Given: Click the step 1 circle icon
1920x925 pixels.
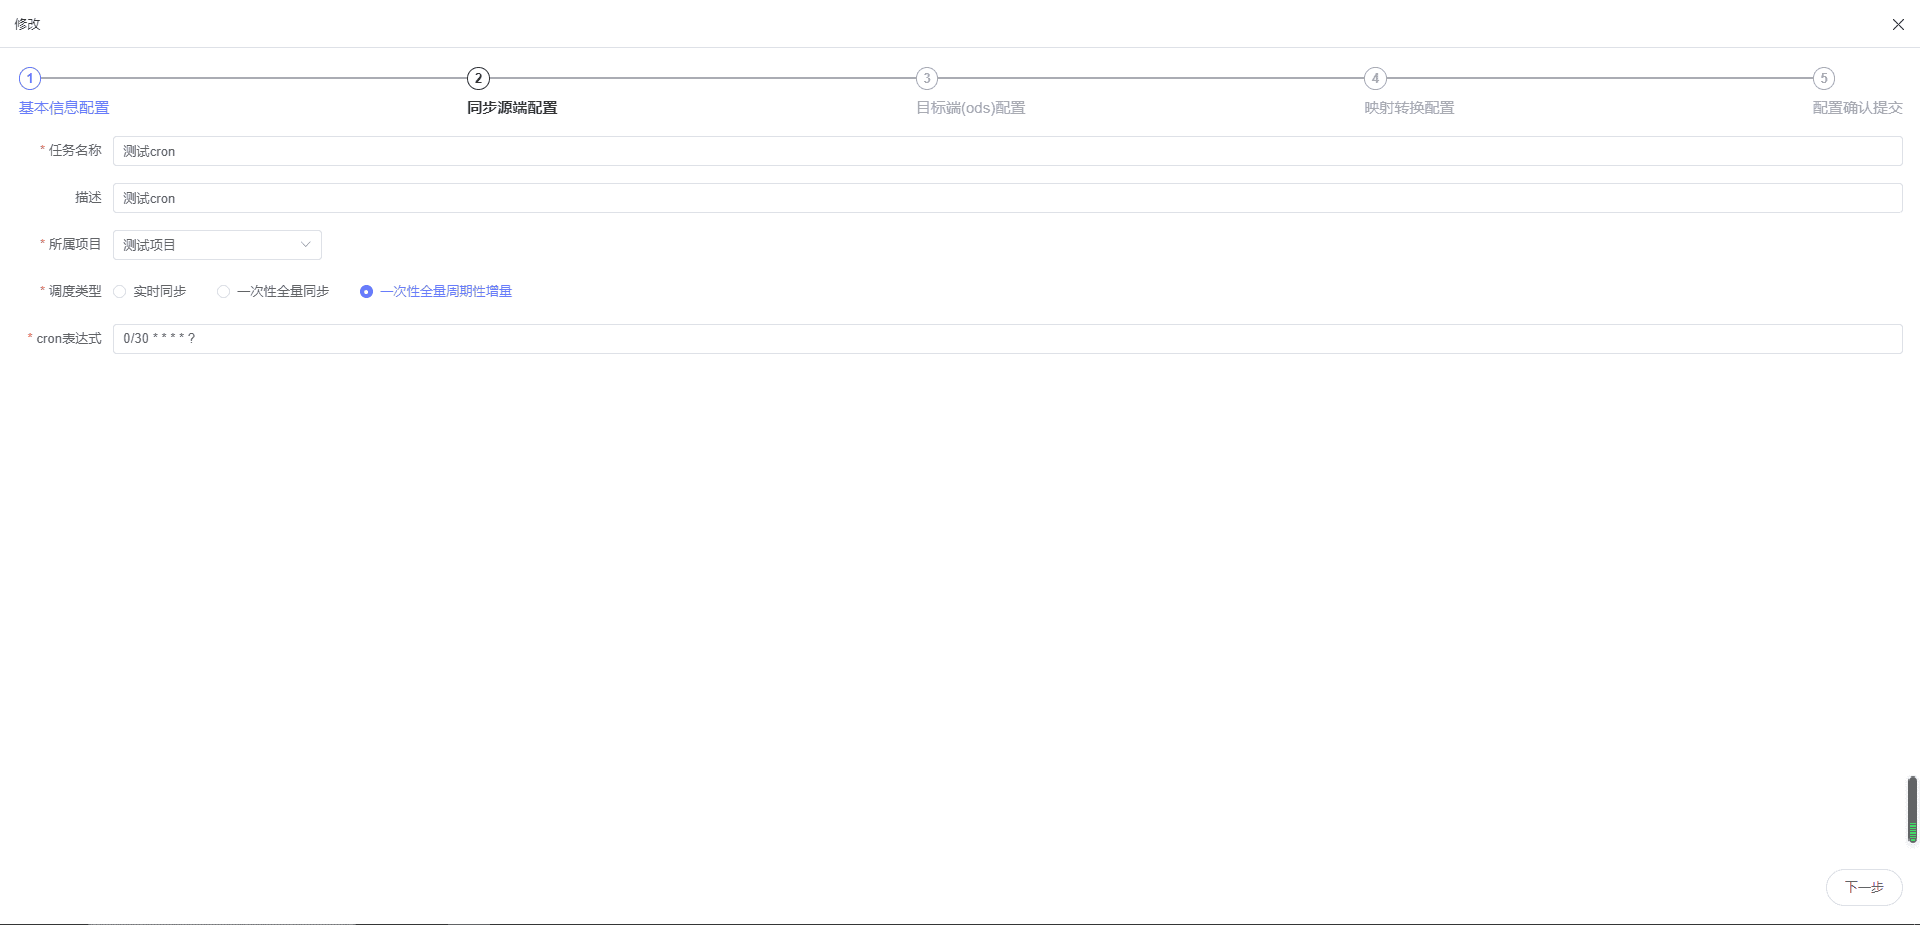Looking at the screenshot, I should (30, 78).
